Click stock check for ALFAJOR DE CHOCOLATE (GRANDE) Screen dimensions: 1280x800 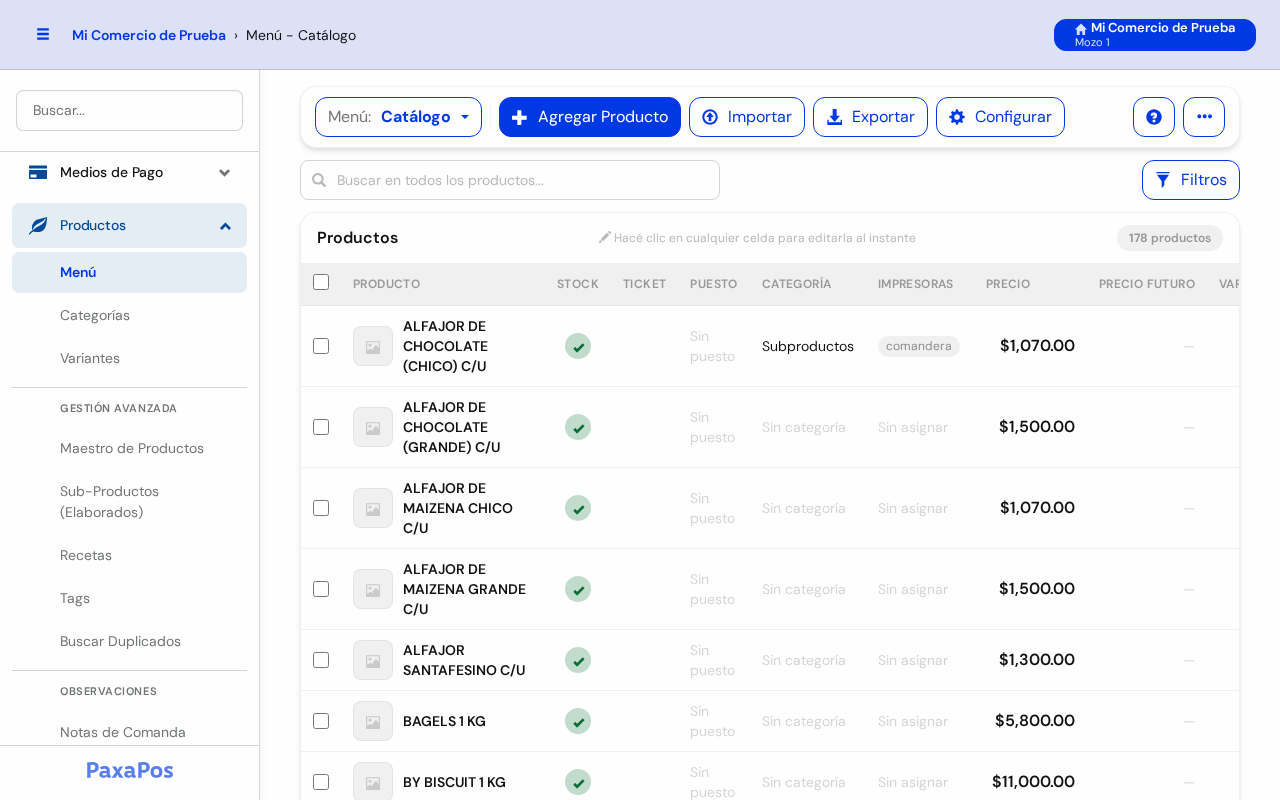tap(578, 427)
